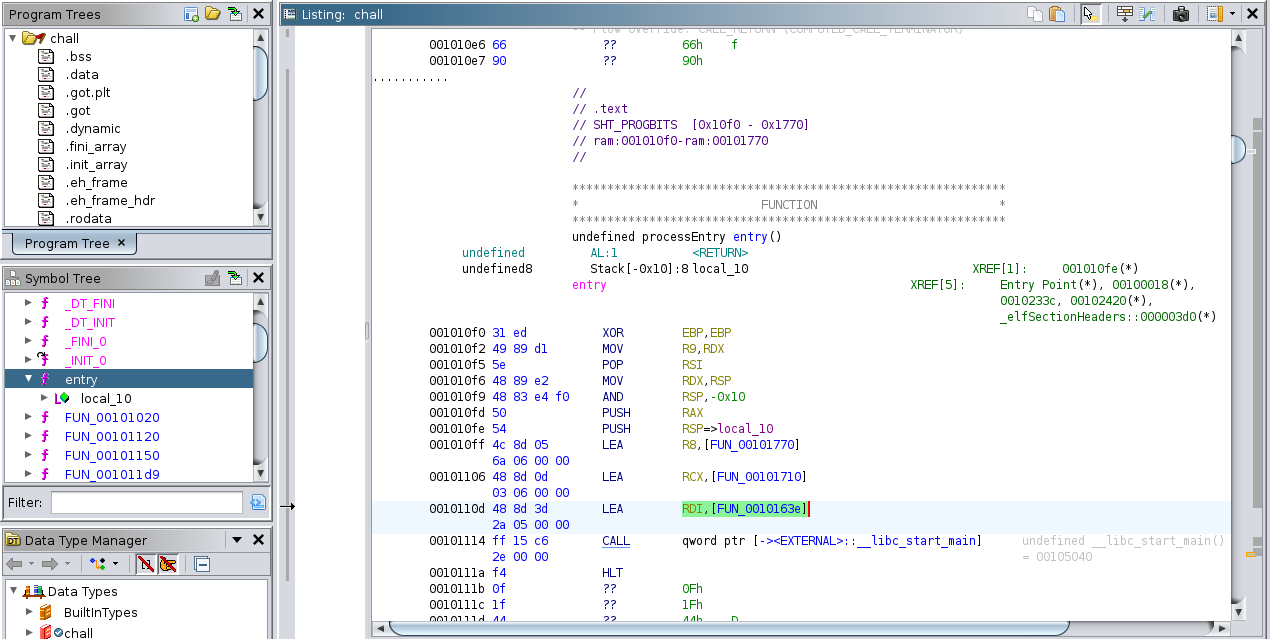Toggle the filter pointers button in Data Type Manager
Viewport: 1270px width, 639px height.
click(167, 565)
